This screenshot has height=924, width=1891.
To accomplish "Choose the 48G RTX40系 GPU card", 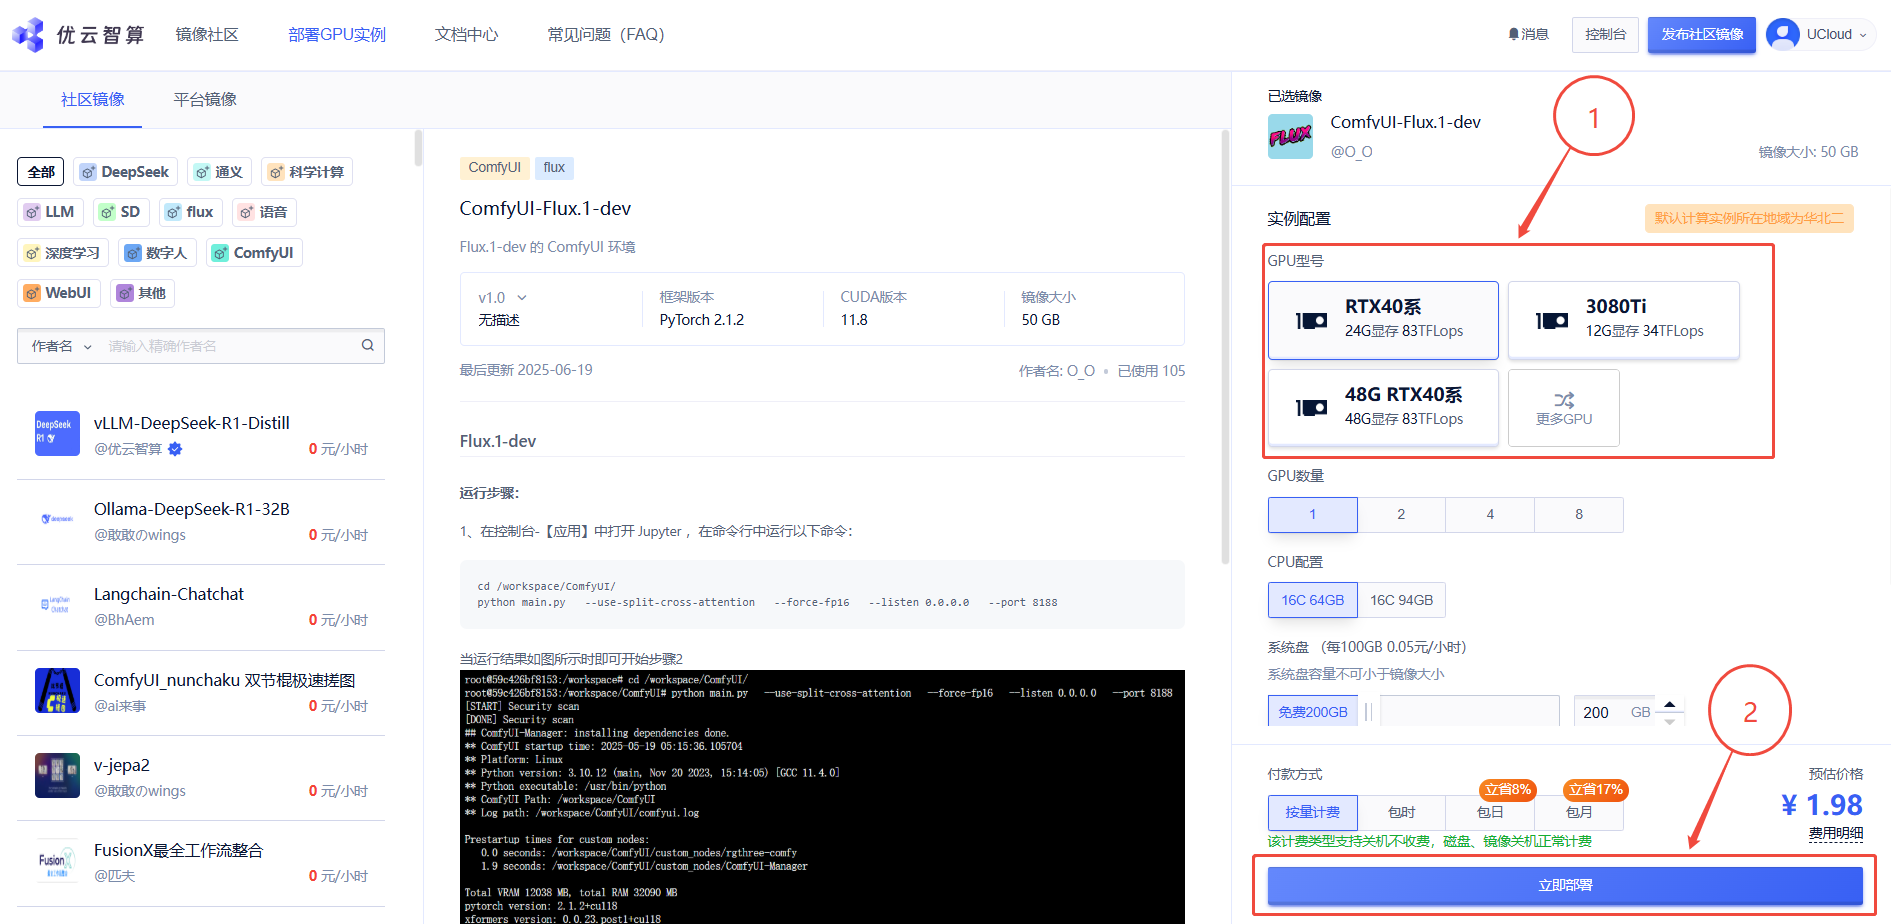I will click(1383, 407).
